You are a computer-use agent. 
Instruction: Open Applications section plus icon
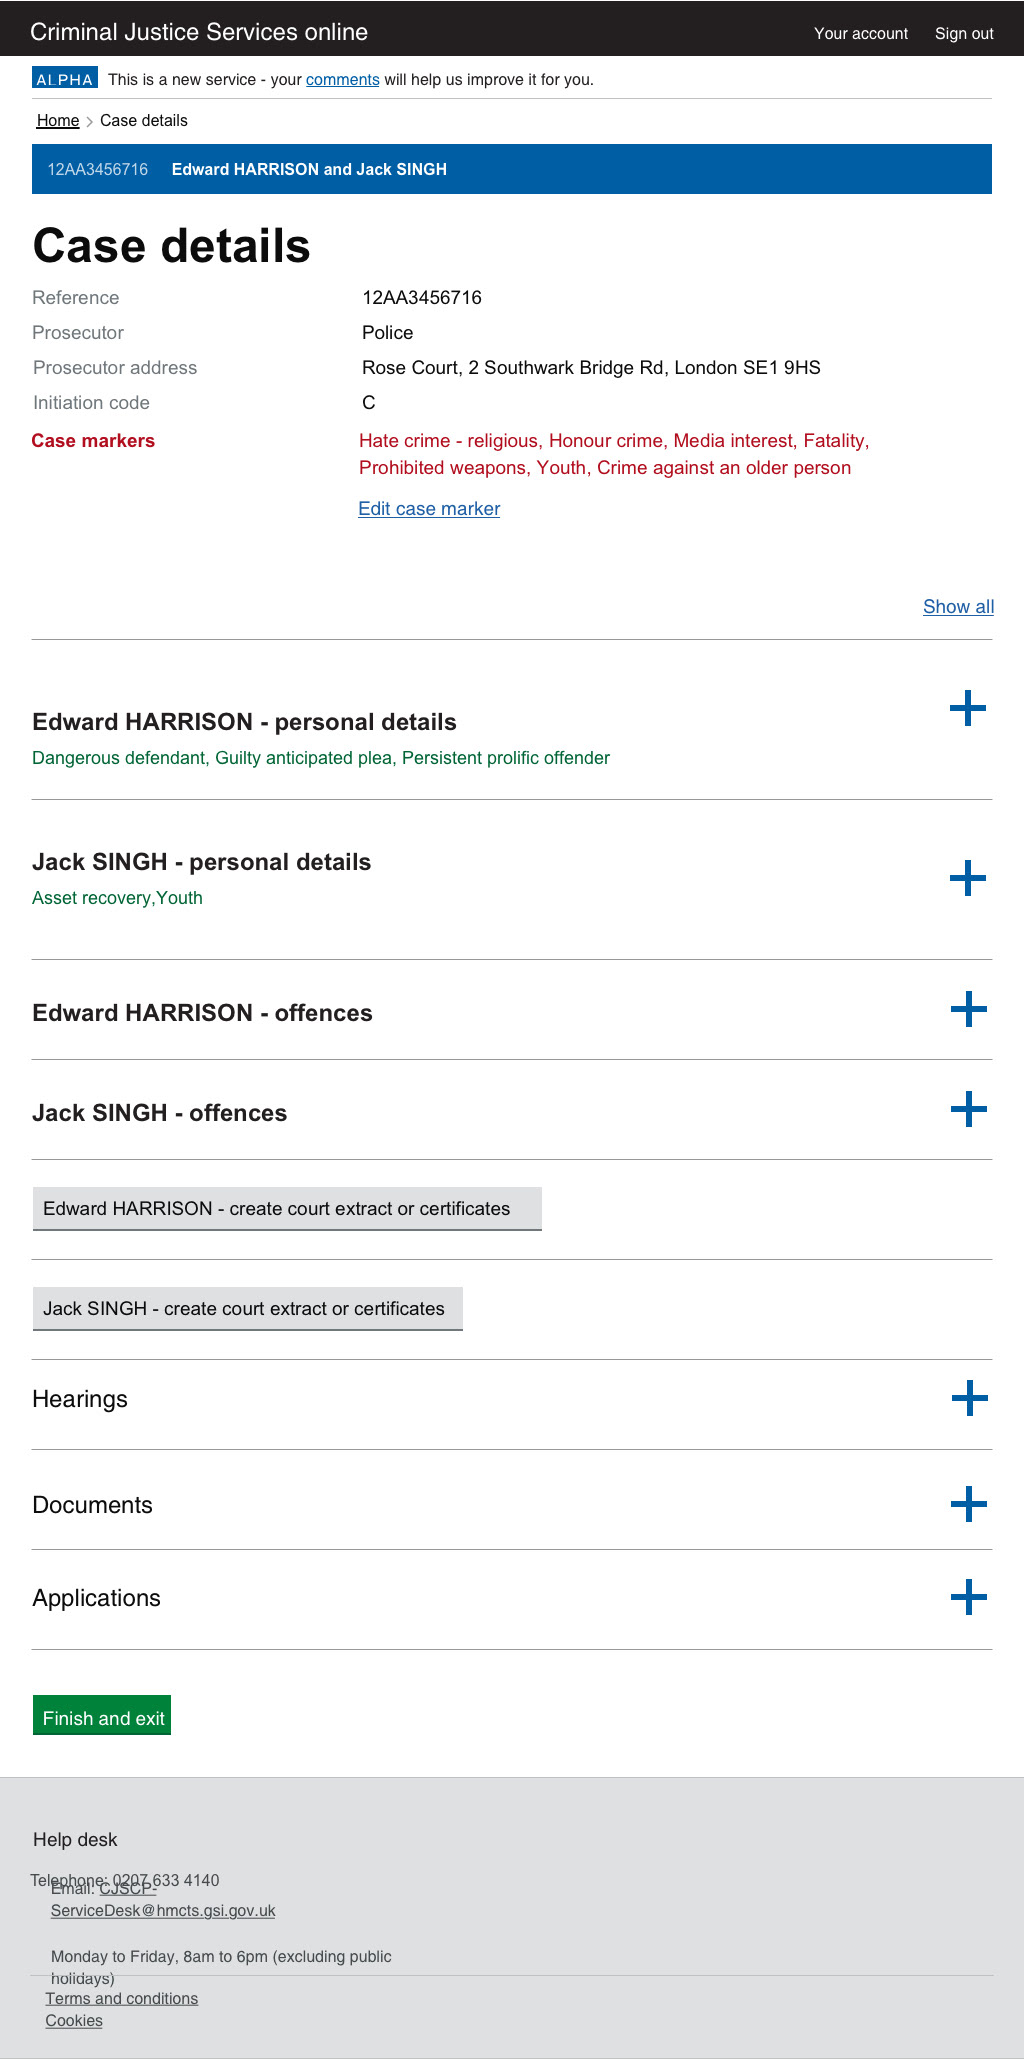click(968, 1597)
